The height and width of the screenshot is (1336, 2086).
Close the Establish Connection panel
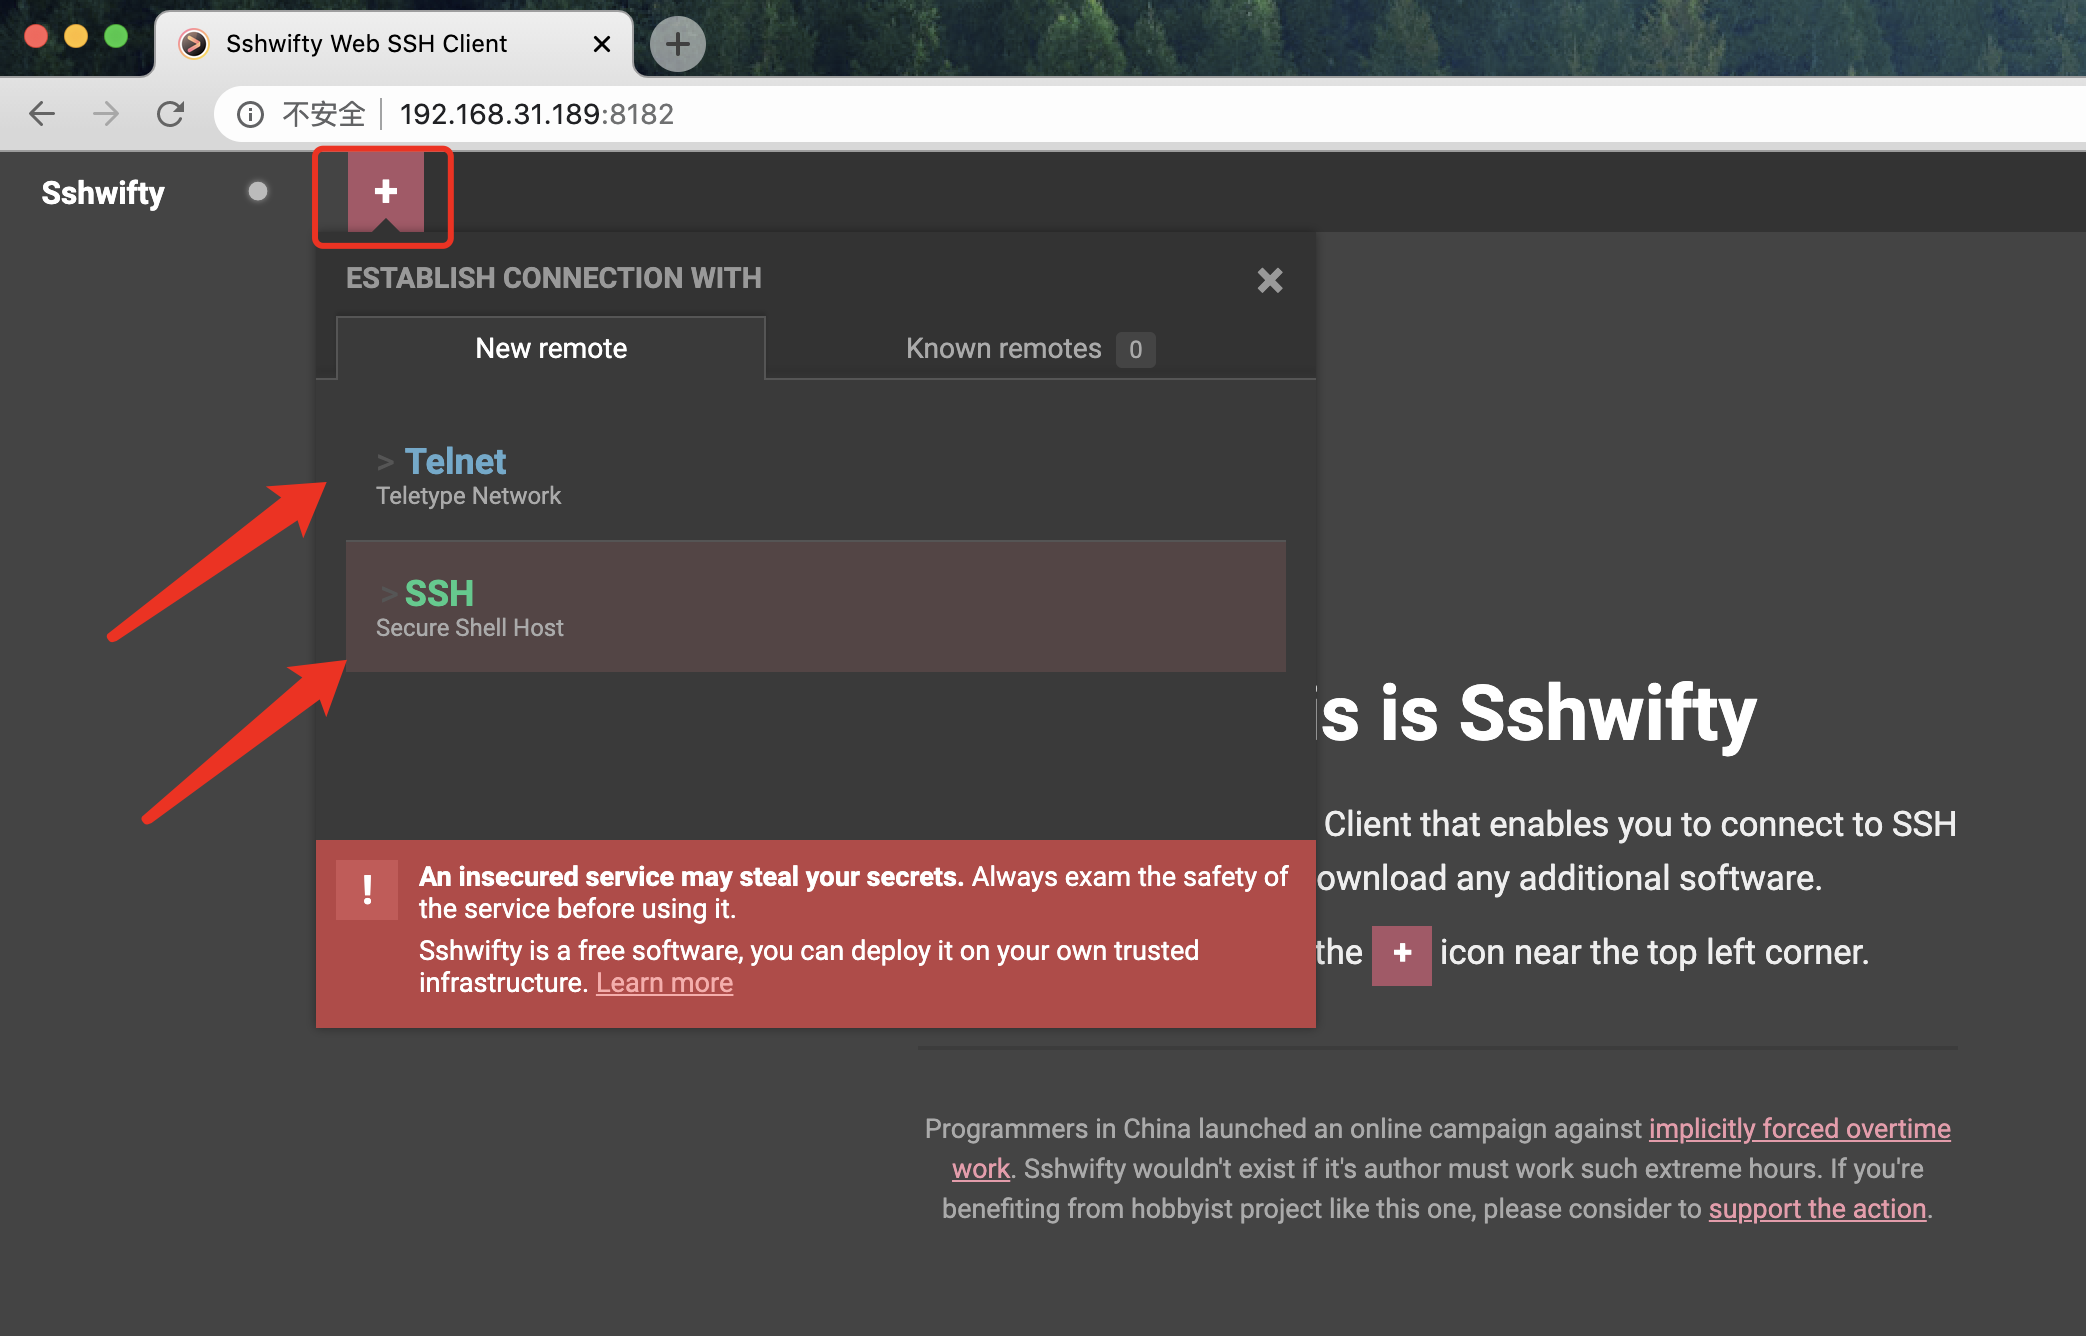point(1269,280)
